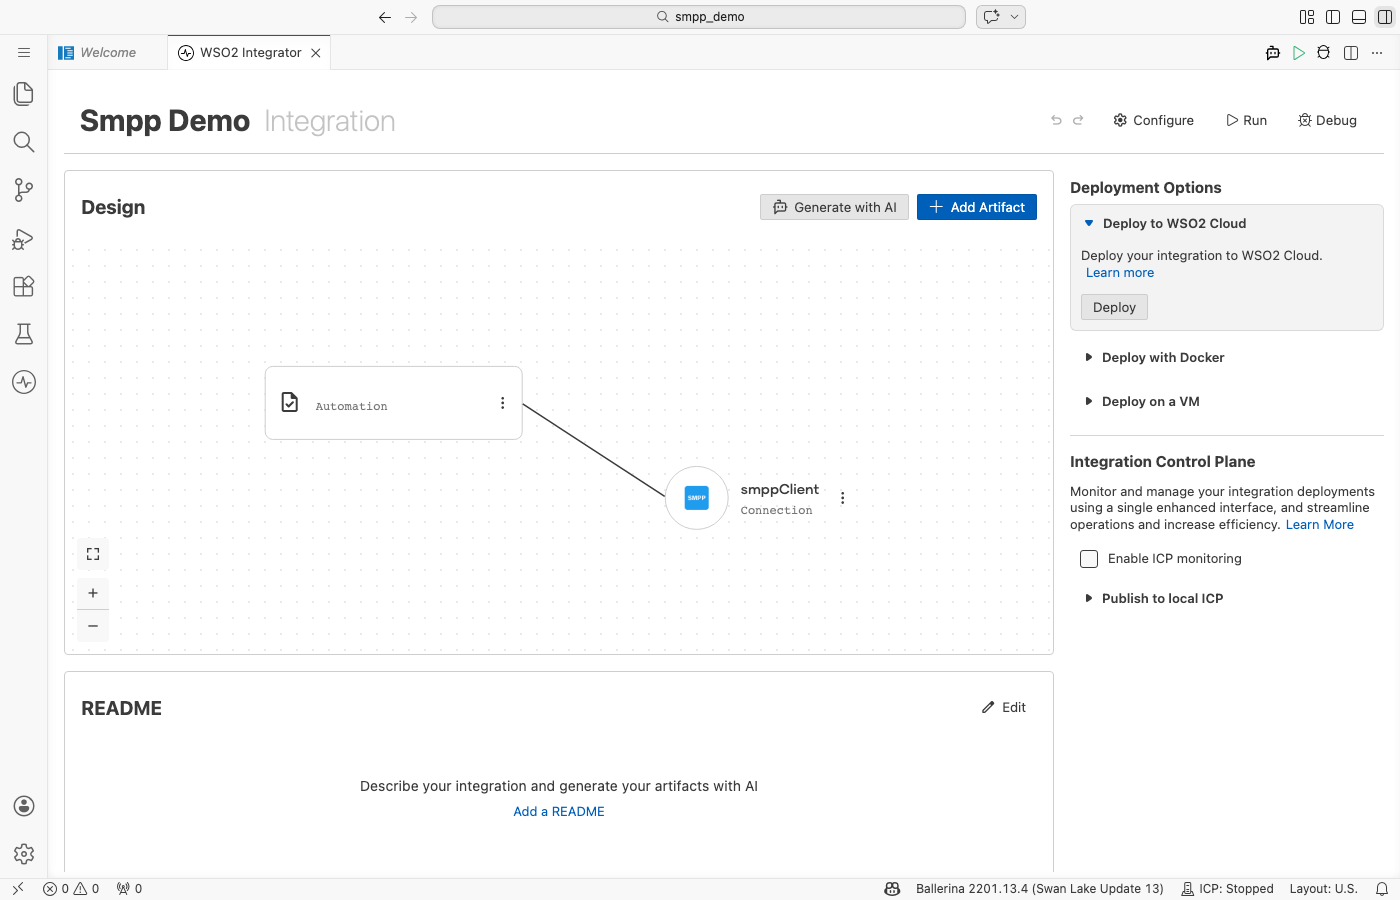Click debug bug icon in editor toolbar
The width and height of the screenshot is (1400, 900).
(x=1324, y=53)
